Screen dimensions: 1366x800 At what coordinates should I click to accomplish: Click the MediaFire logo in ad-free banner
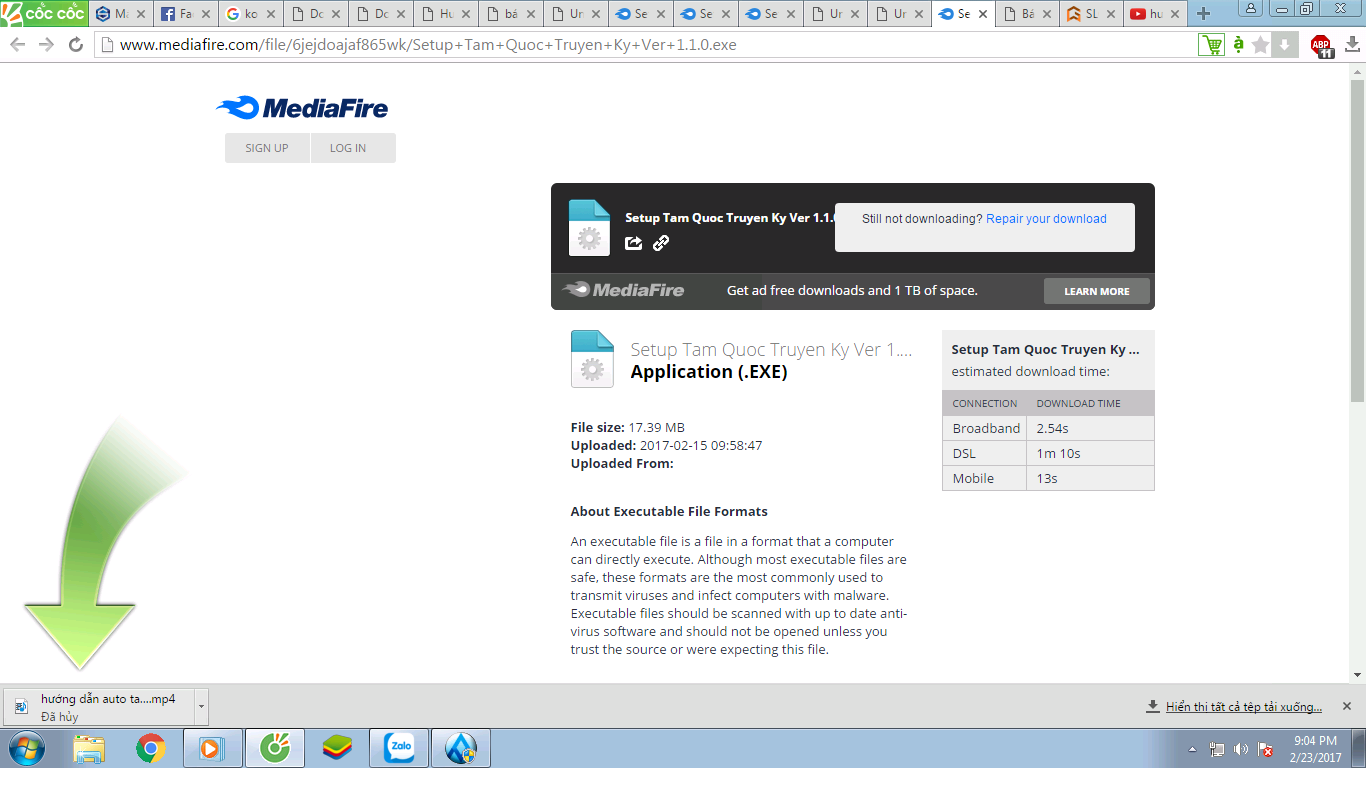click(x=623, y=290)
